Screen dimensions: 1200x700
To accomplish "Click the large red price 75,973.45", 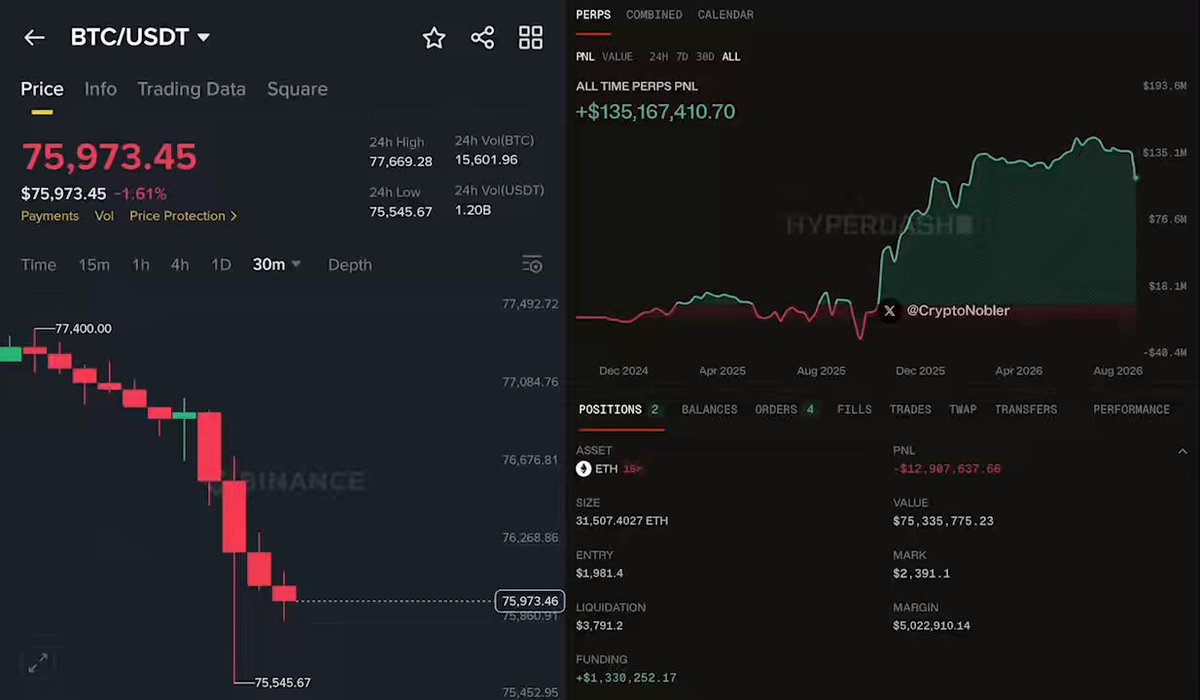I will [x=109, y=157].
